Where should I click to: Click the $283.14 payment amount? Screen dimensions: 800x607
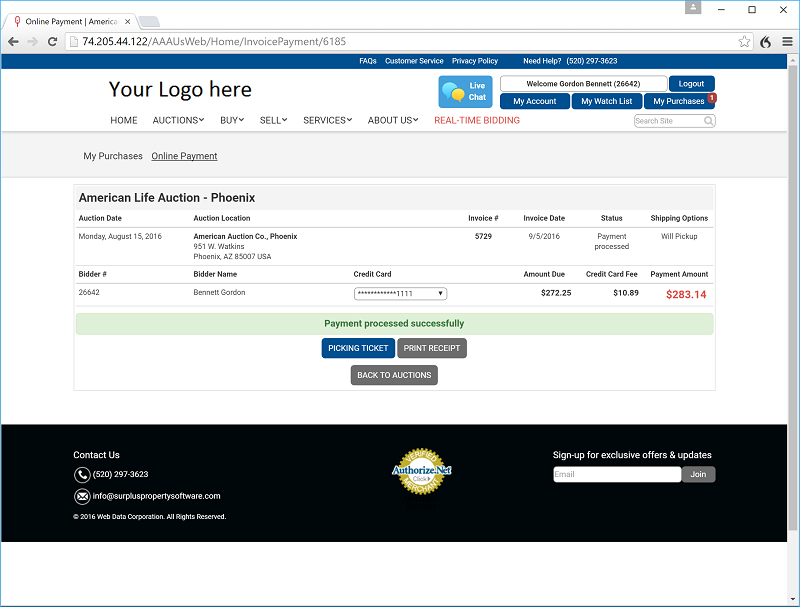click(686, 294)
